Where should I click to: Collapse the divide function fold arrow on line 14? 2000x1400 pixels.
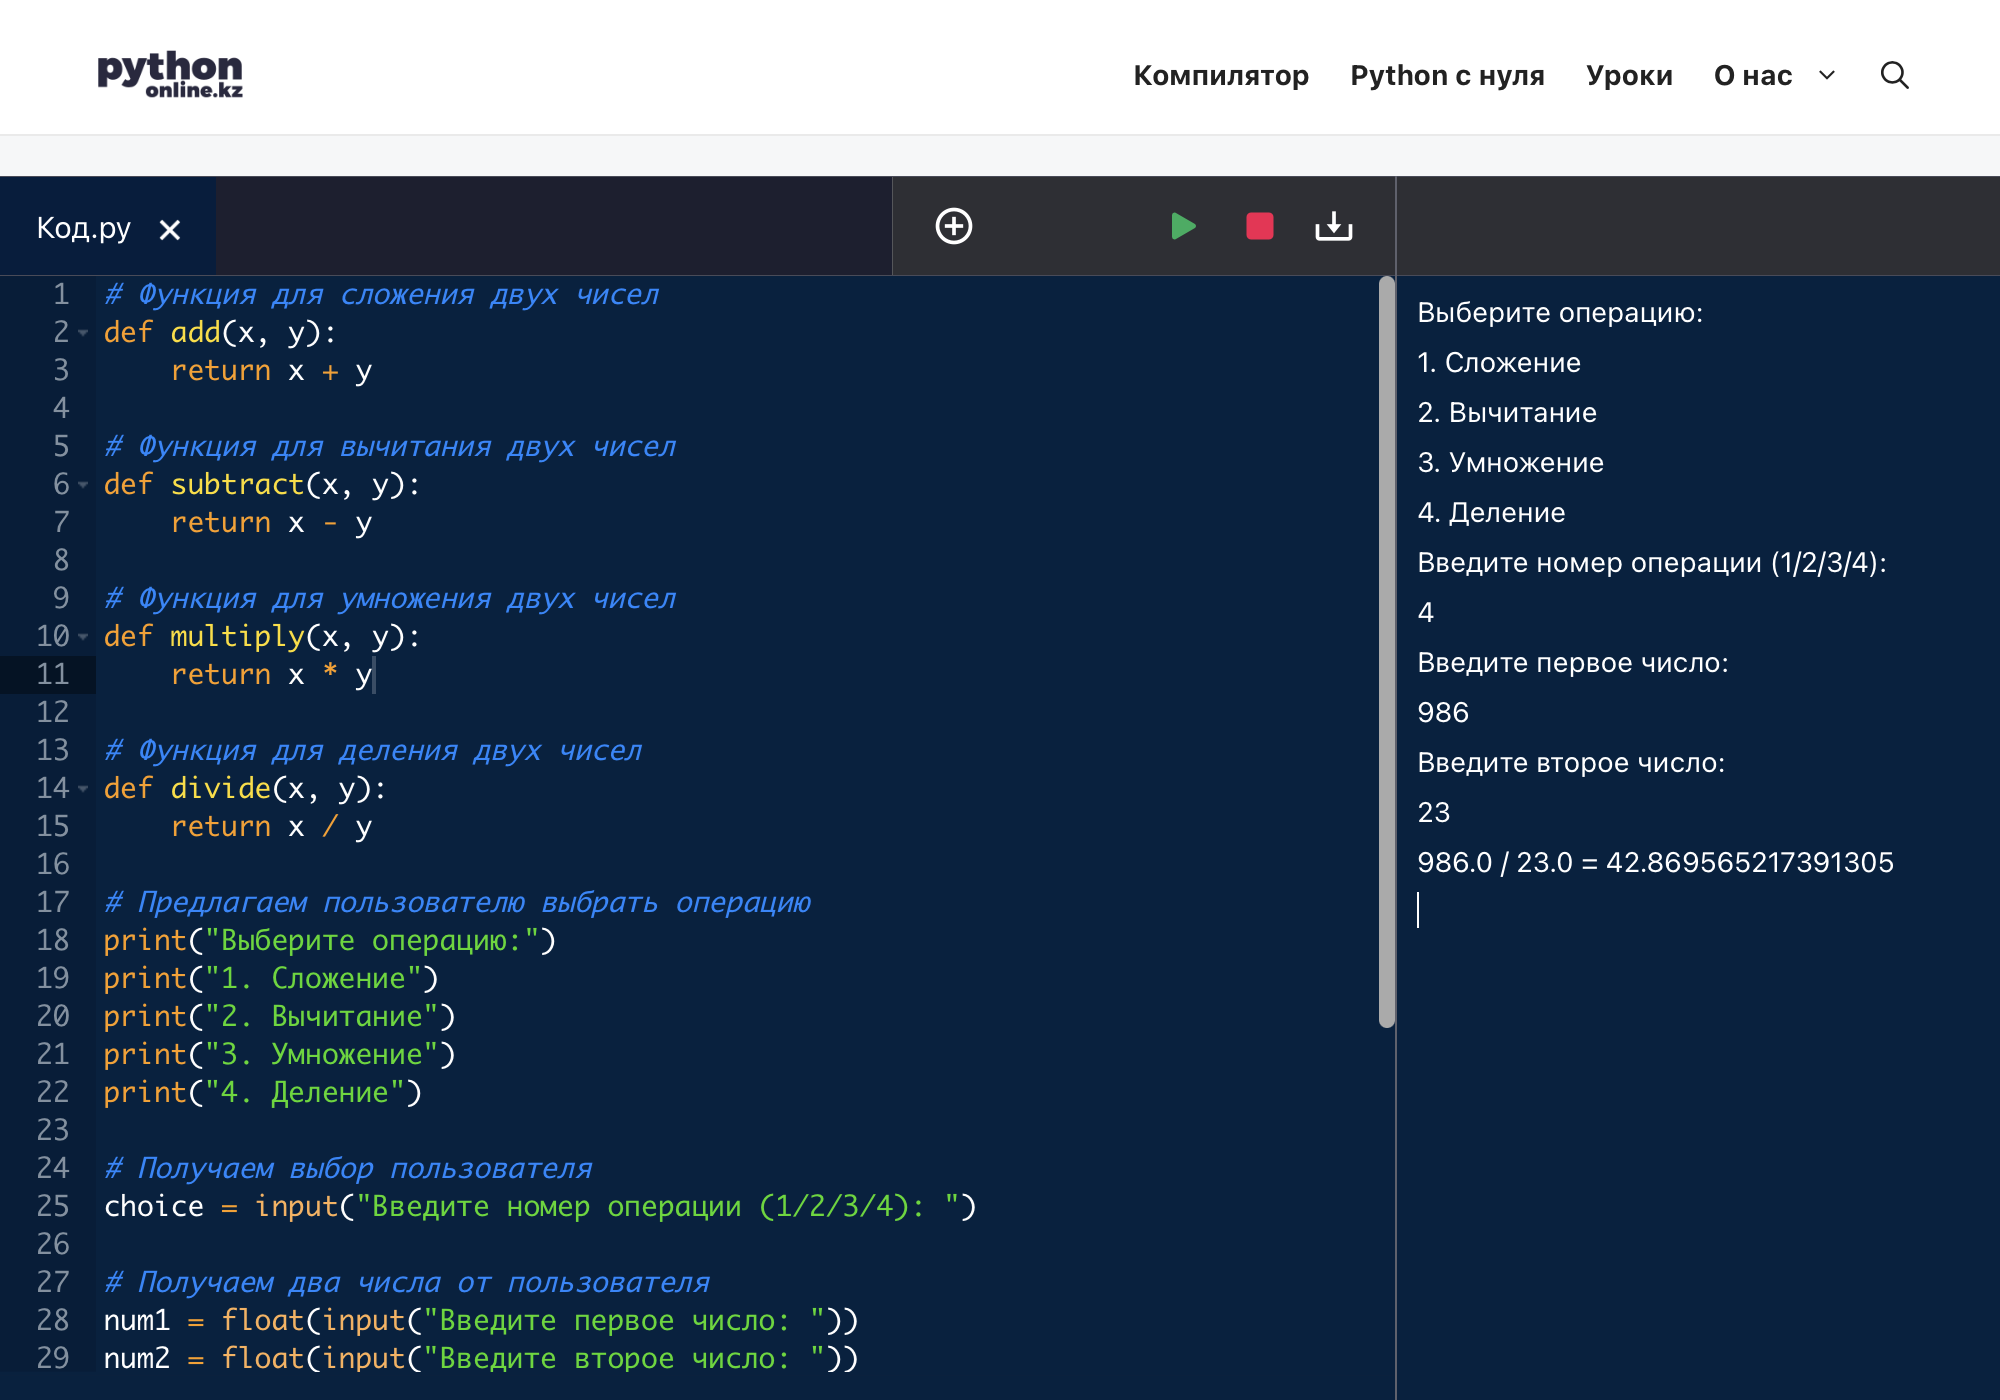[84, 788]
